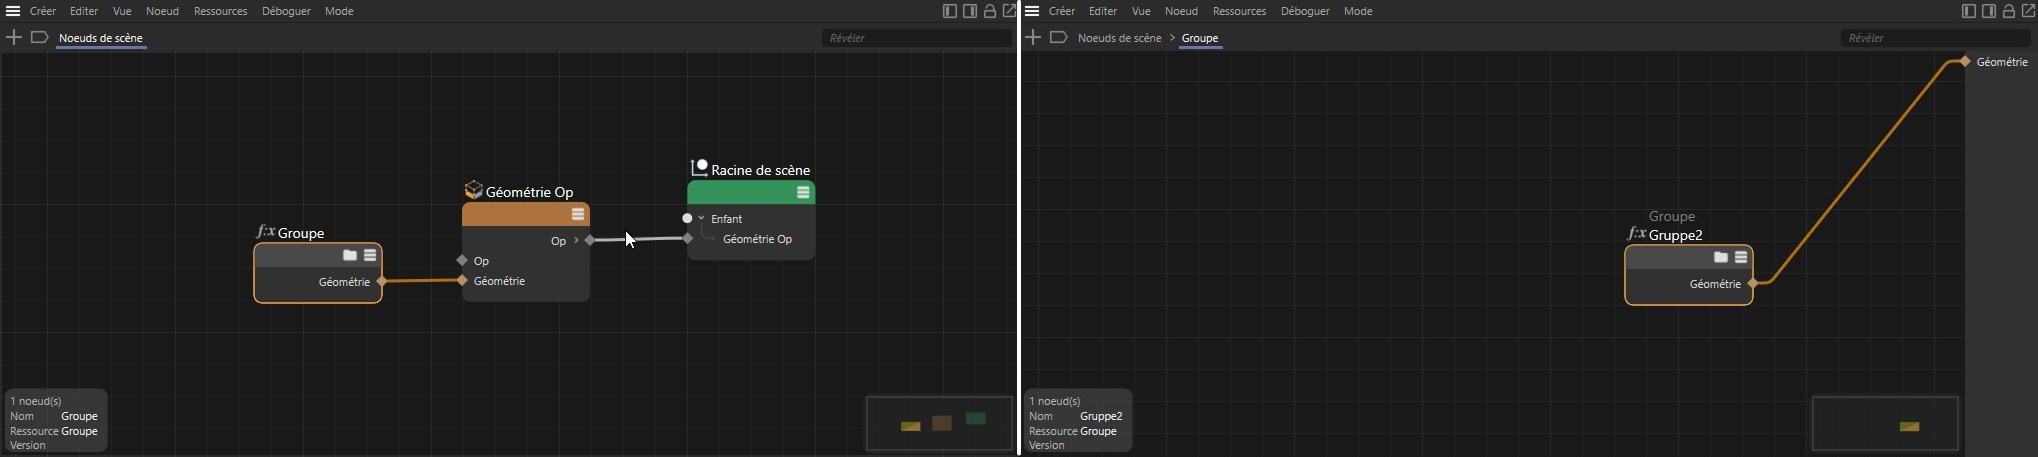Select the Géométrie Op node title

click(x=529, y=192)
